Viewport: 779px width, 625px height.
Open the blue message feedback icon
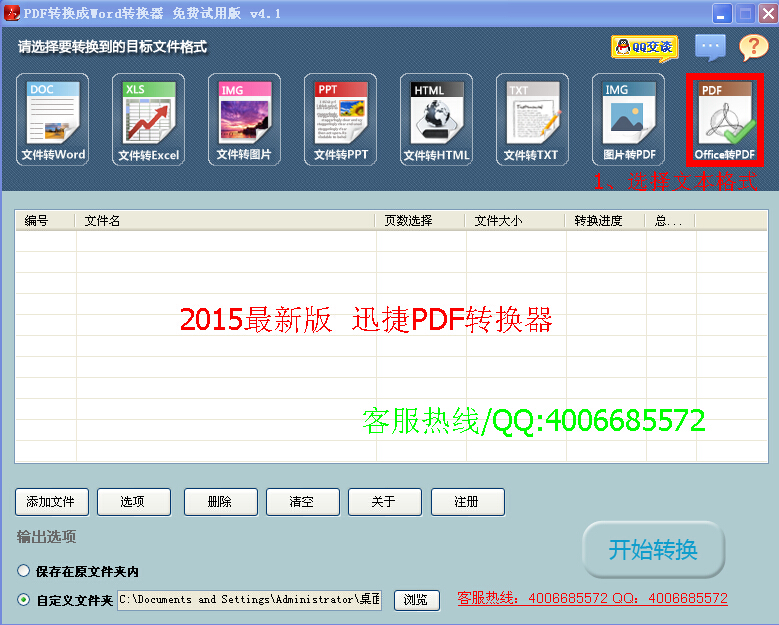point(710,47)
